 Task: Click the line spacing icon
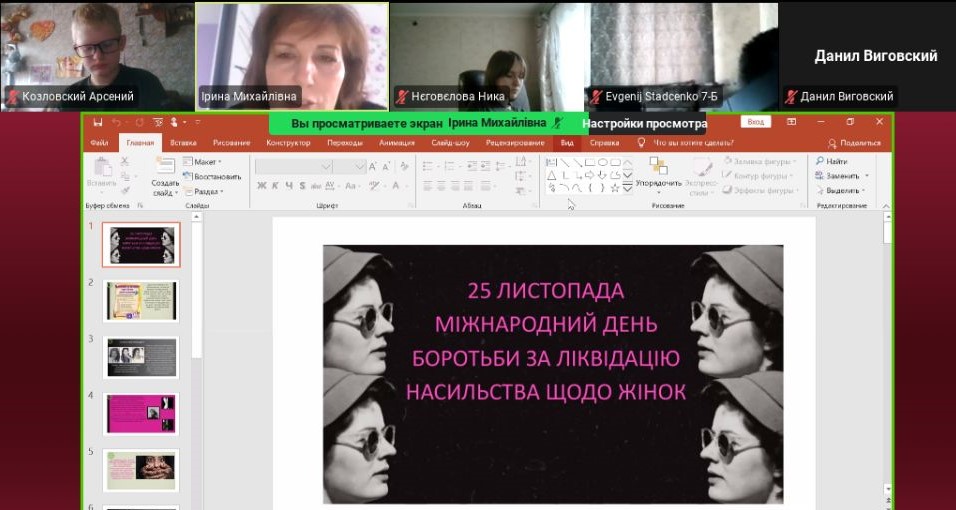(x=499, y=166)
